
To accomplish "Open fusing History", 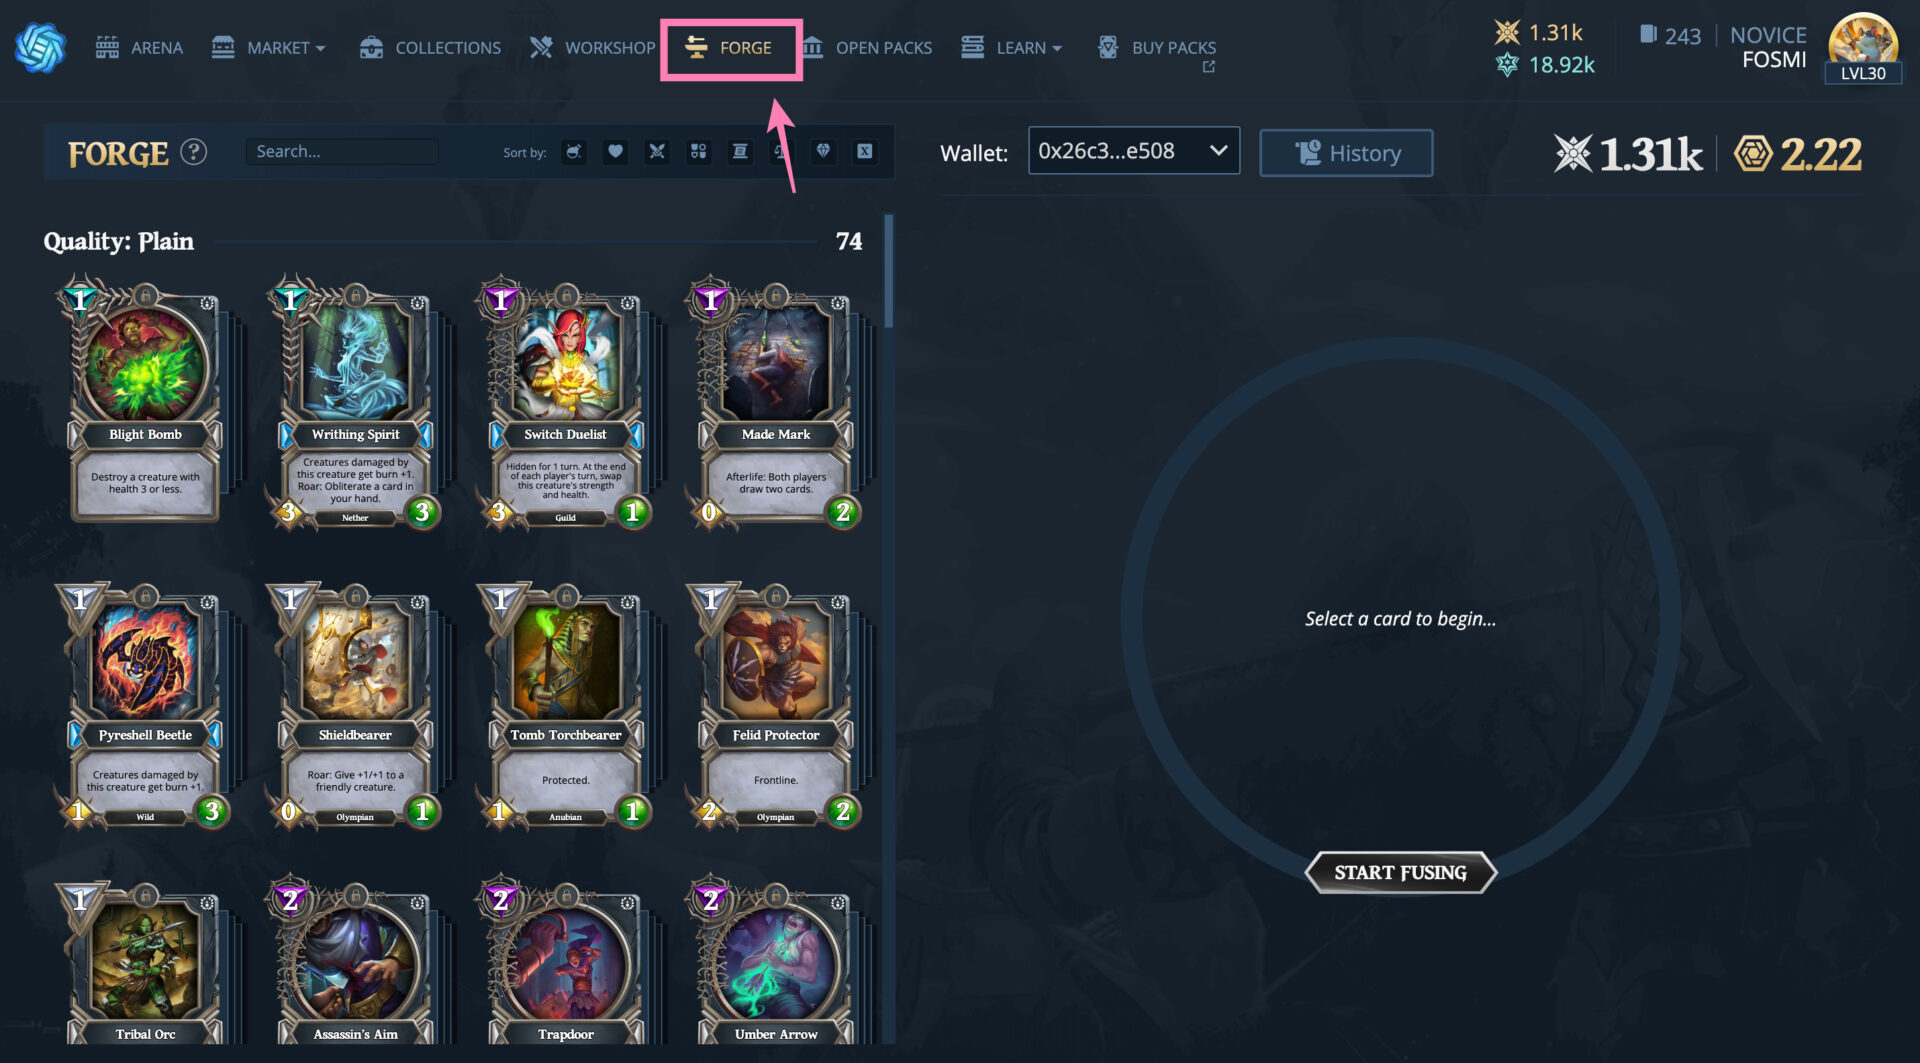I will tap(1346, 153).
